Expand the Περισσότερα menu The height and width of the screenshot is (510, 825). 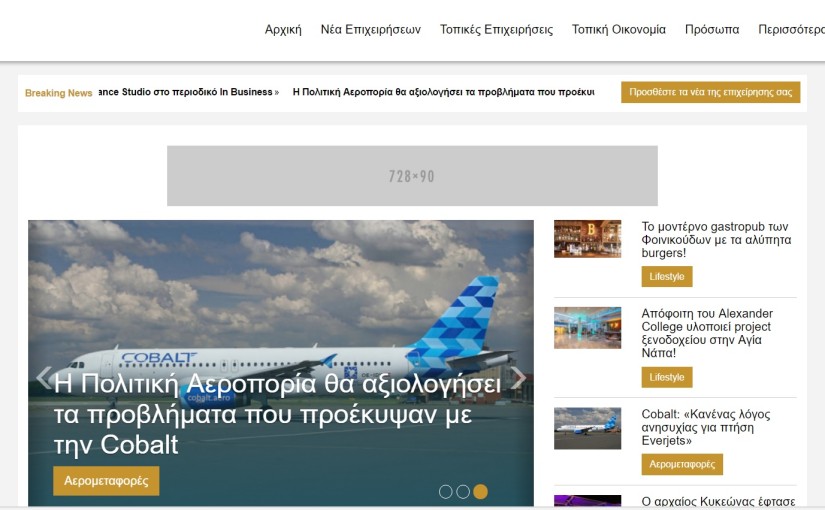(x=791, y=29)
